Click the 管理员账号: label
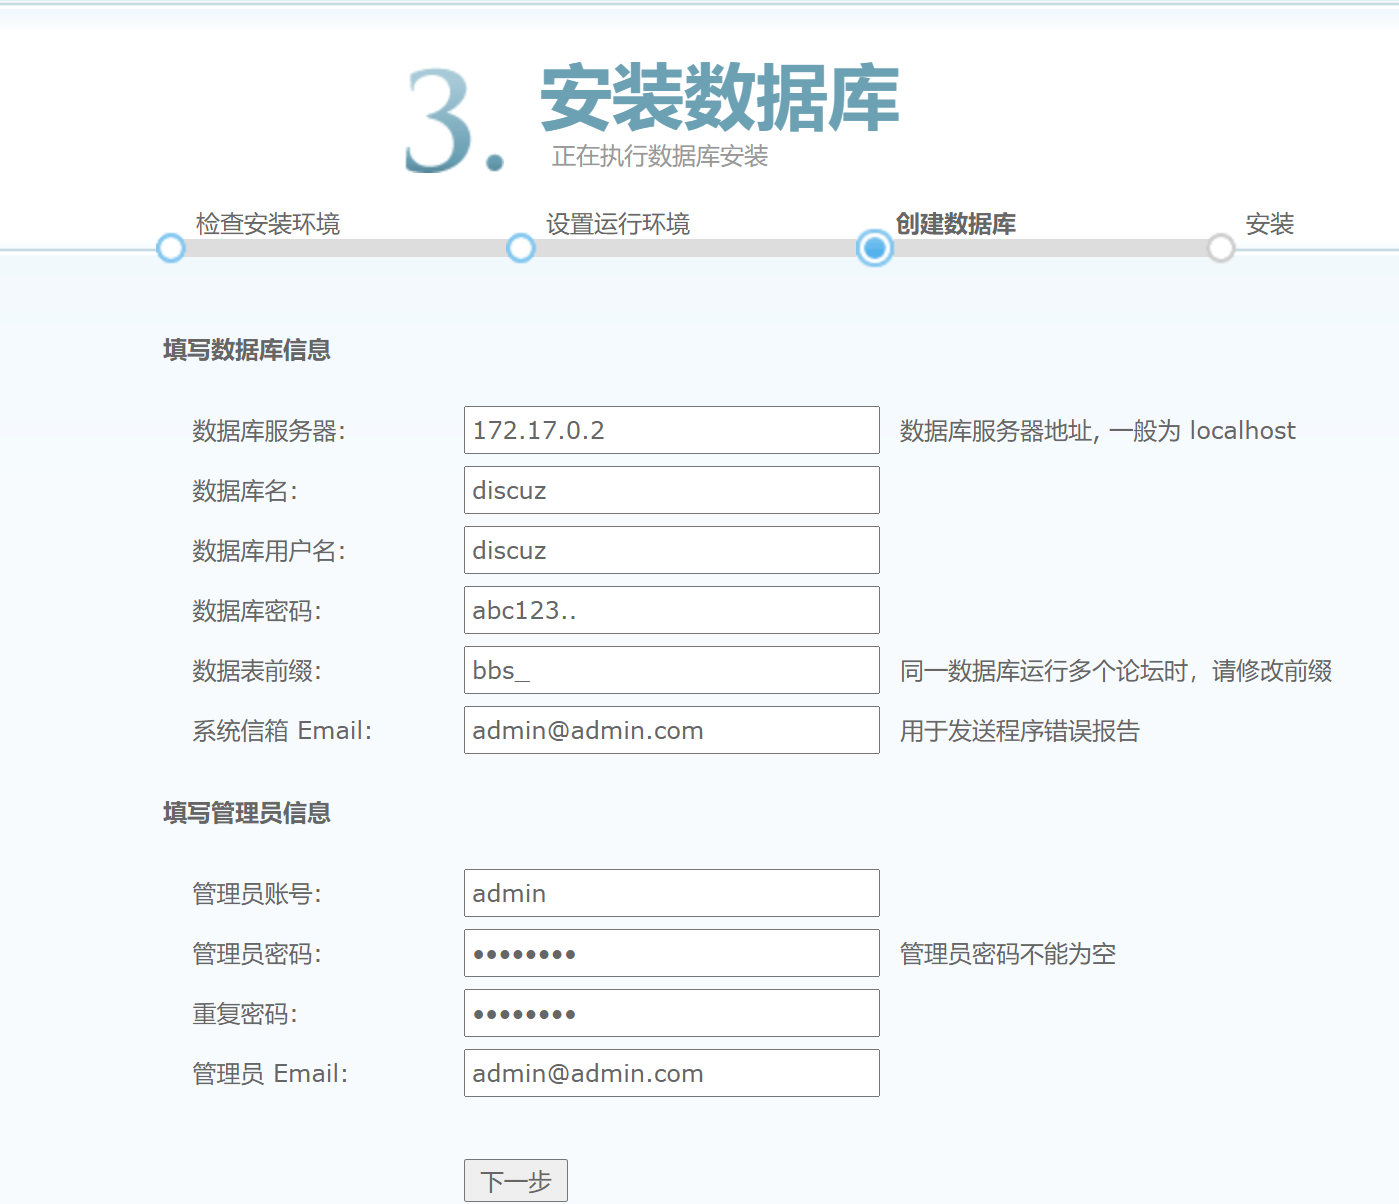Image resolution: width=1399 pixels, height=1204 pixels. coord(257,894)
